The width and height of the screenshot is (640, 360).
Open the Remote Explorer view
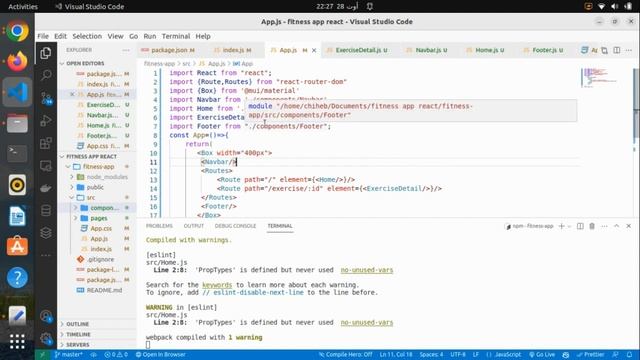click(x=46, y=166)
